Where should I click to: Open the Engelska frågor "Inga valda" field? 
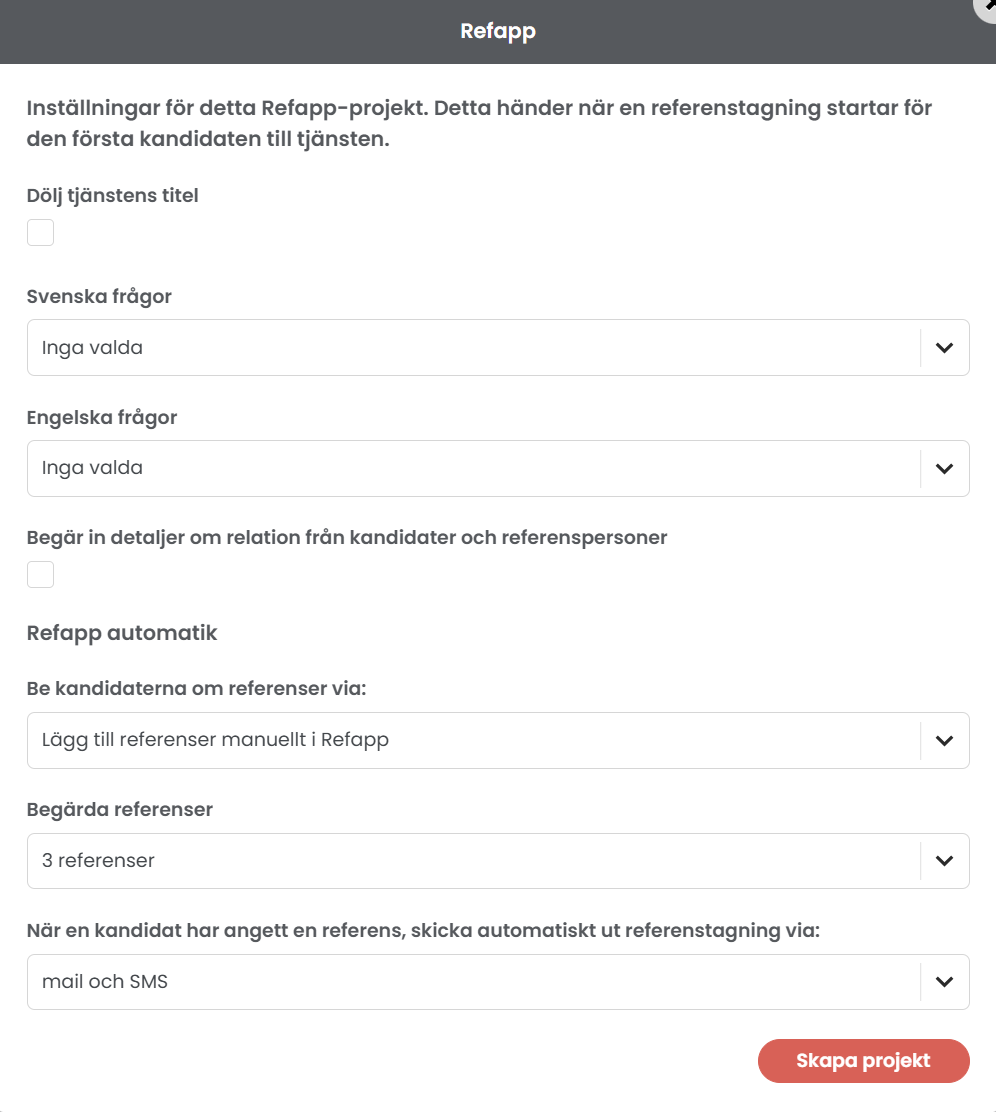click(x=472, y=468)
